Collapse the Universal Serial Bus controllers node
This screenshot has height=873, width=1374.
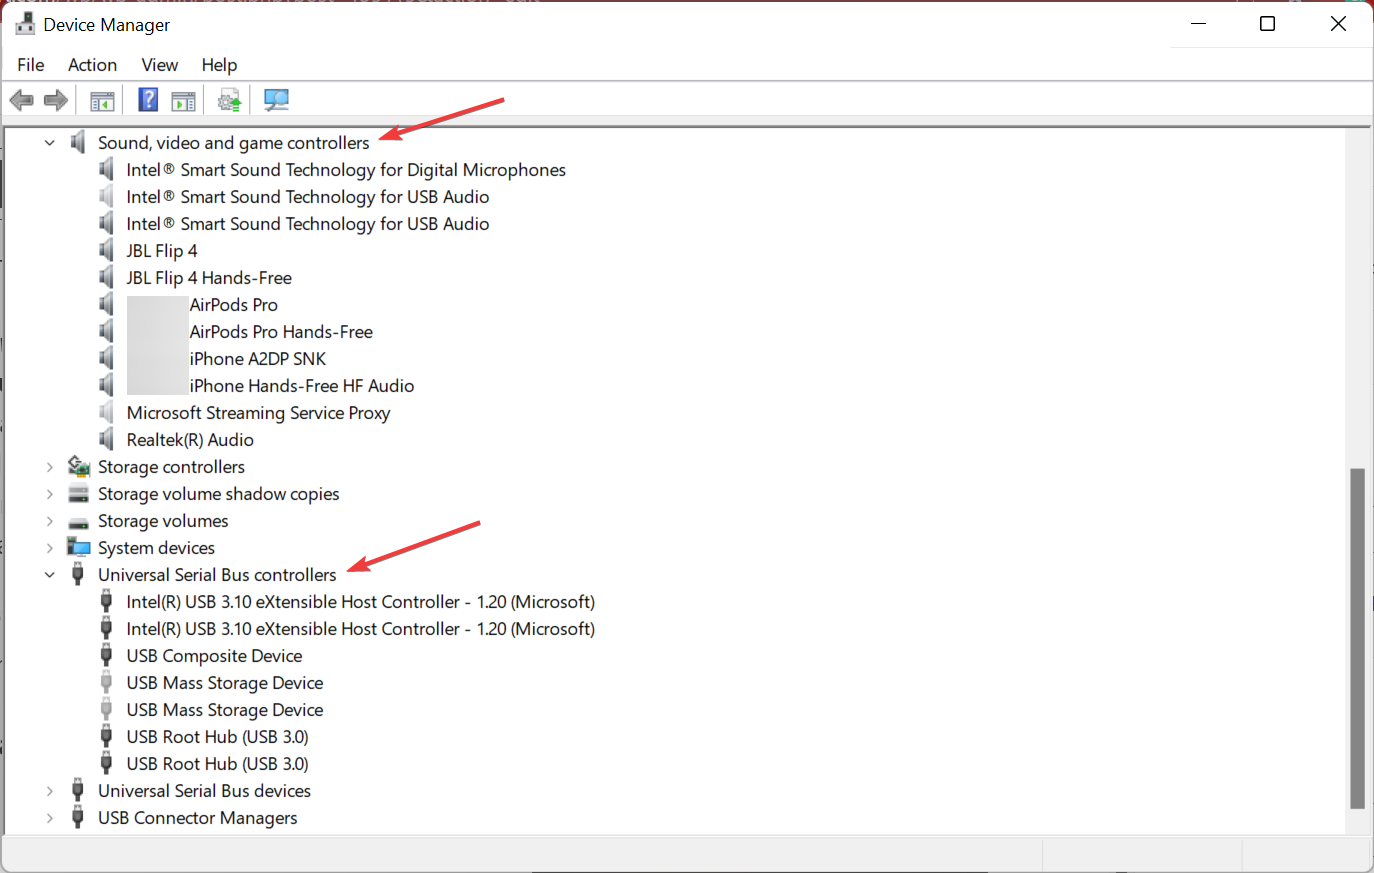[x=50, y=575]
